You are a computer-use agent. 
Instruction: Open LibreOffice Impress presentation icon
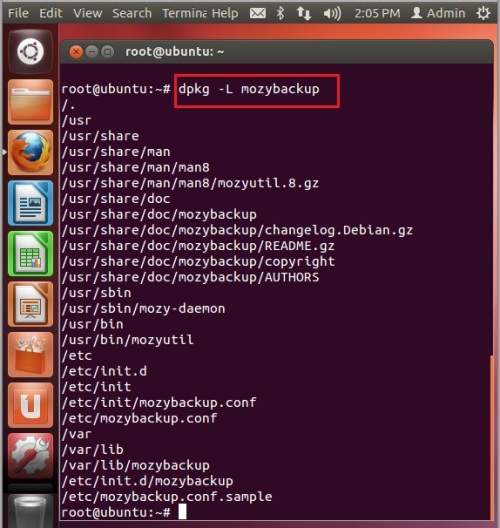point(30,304)
